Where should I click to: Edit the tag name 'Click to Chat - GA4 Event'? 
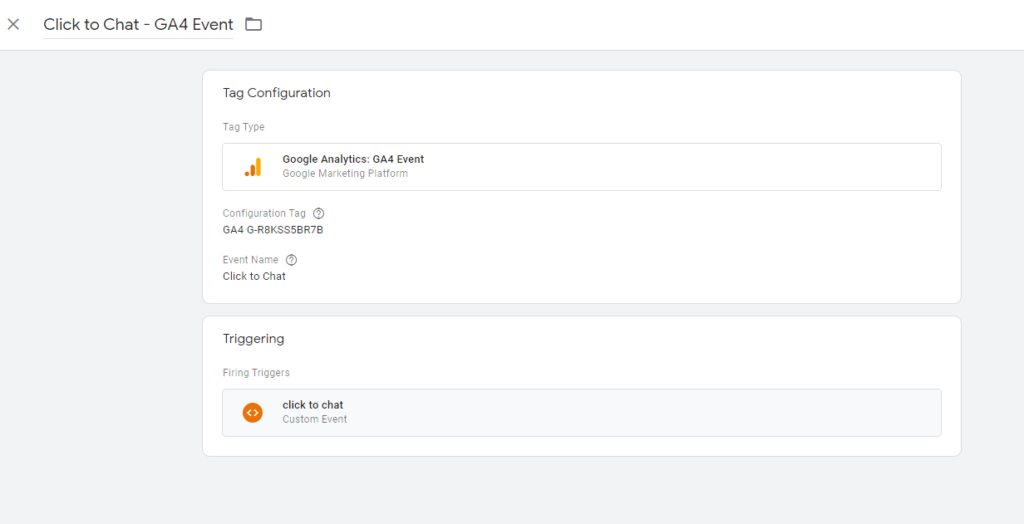pyautogui.click(x=138, y=24)
